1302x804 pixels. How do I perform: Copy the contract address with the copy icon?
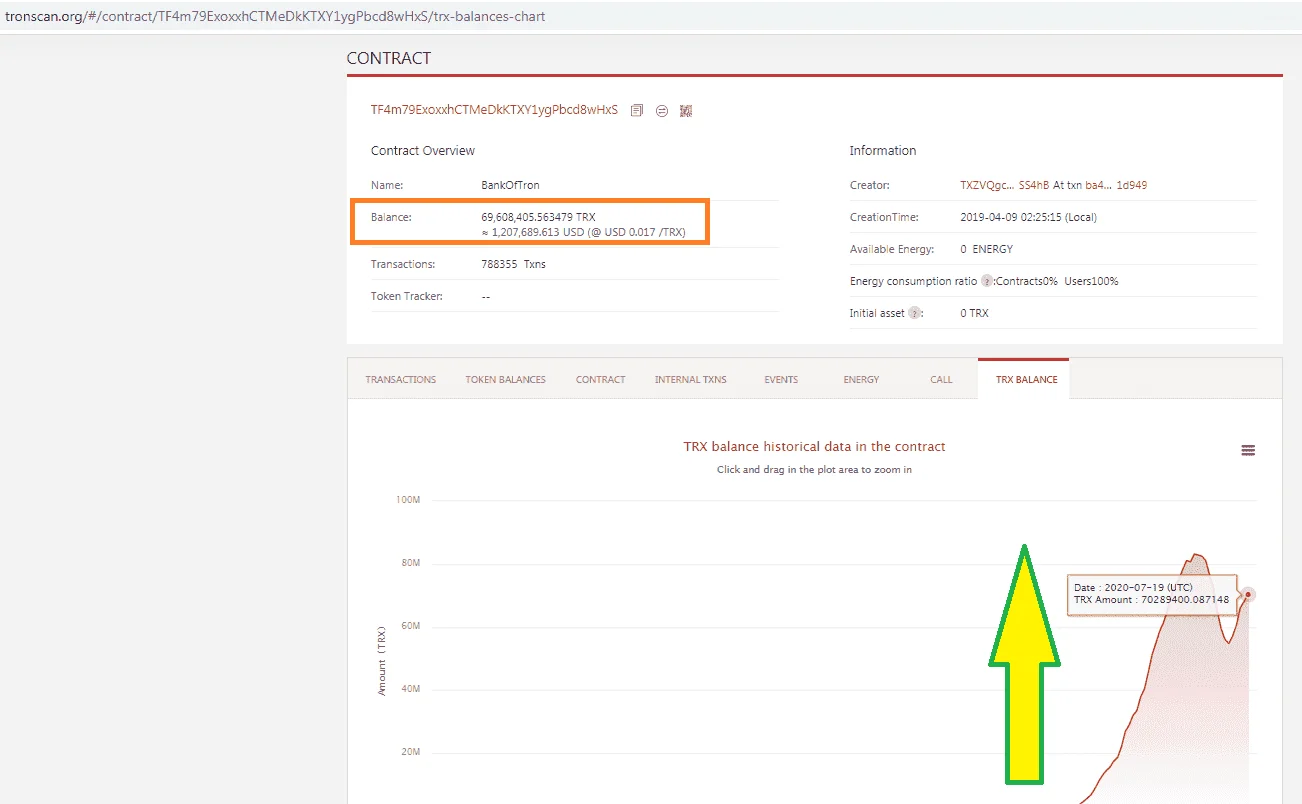click(637, 110)
